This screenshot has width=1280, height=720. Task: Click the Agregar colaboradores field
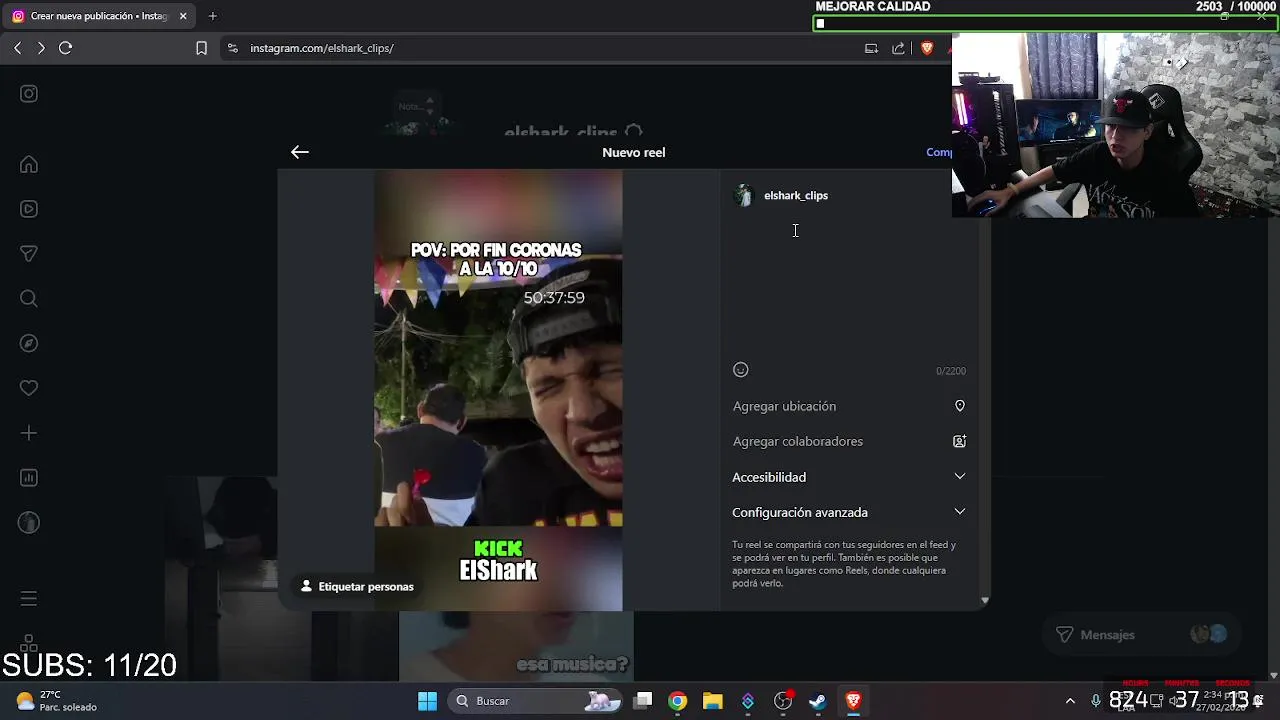pos(849,441)
